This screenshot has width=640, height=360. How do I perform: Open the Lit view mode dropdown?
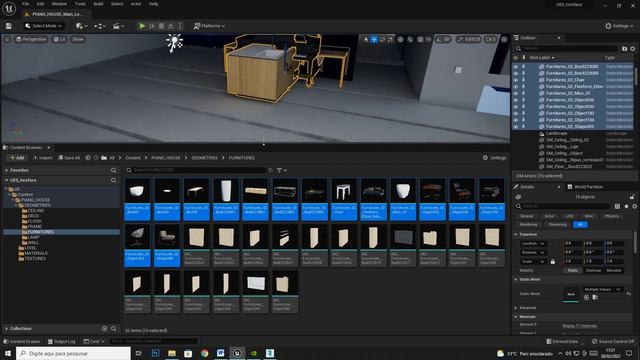[x=60, y=39]
